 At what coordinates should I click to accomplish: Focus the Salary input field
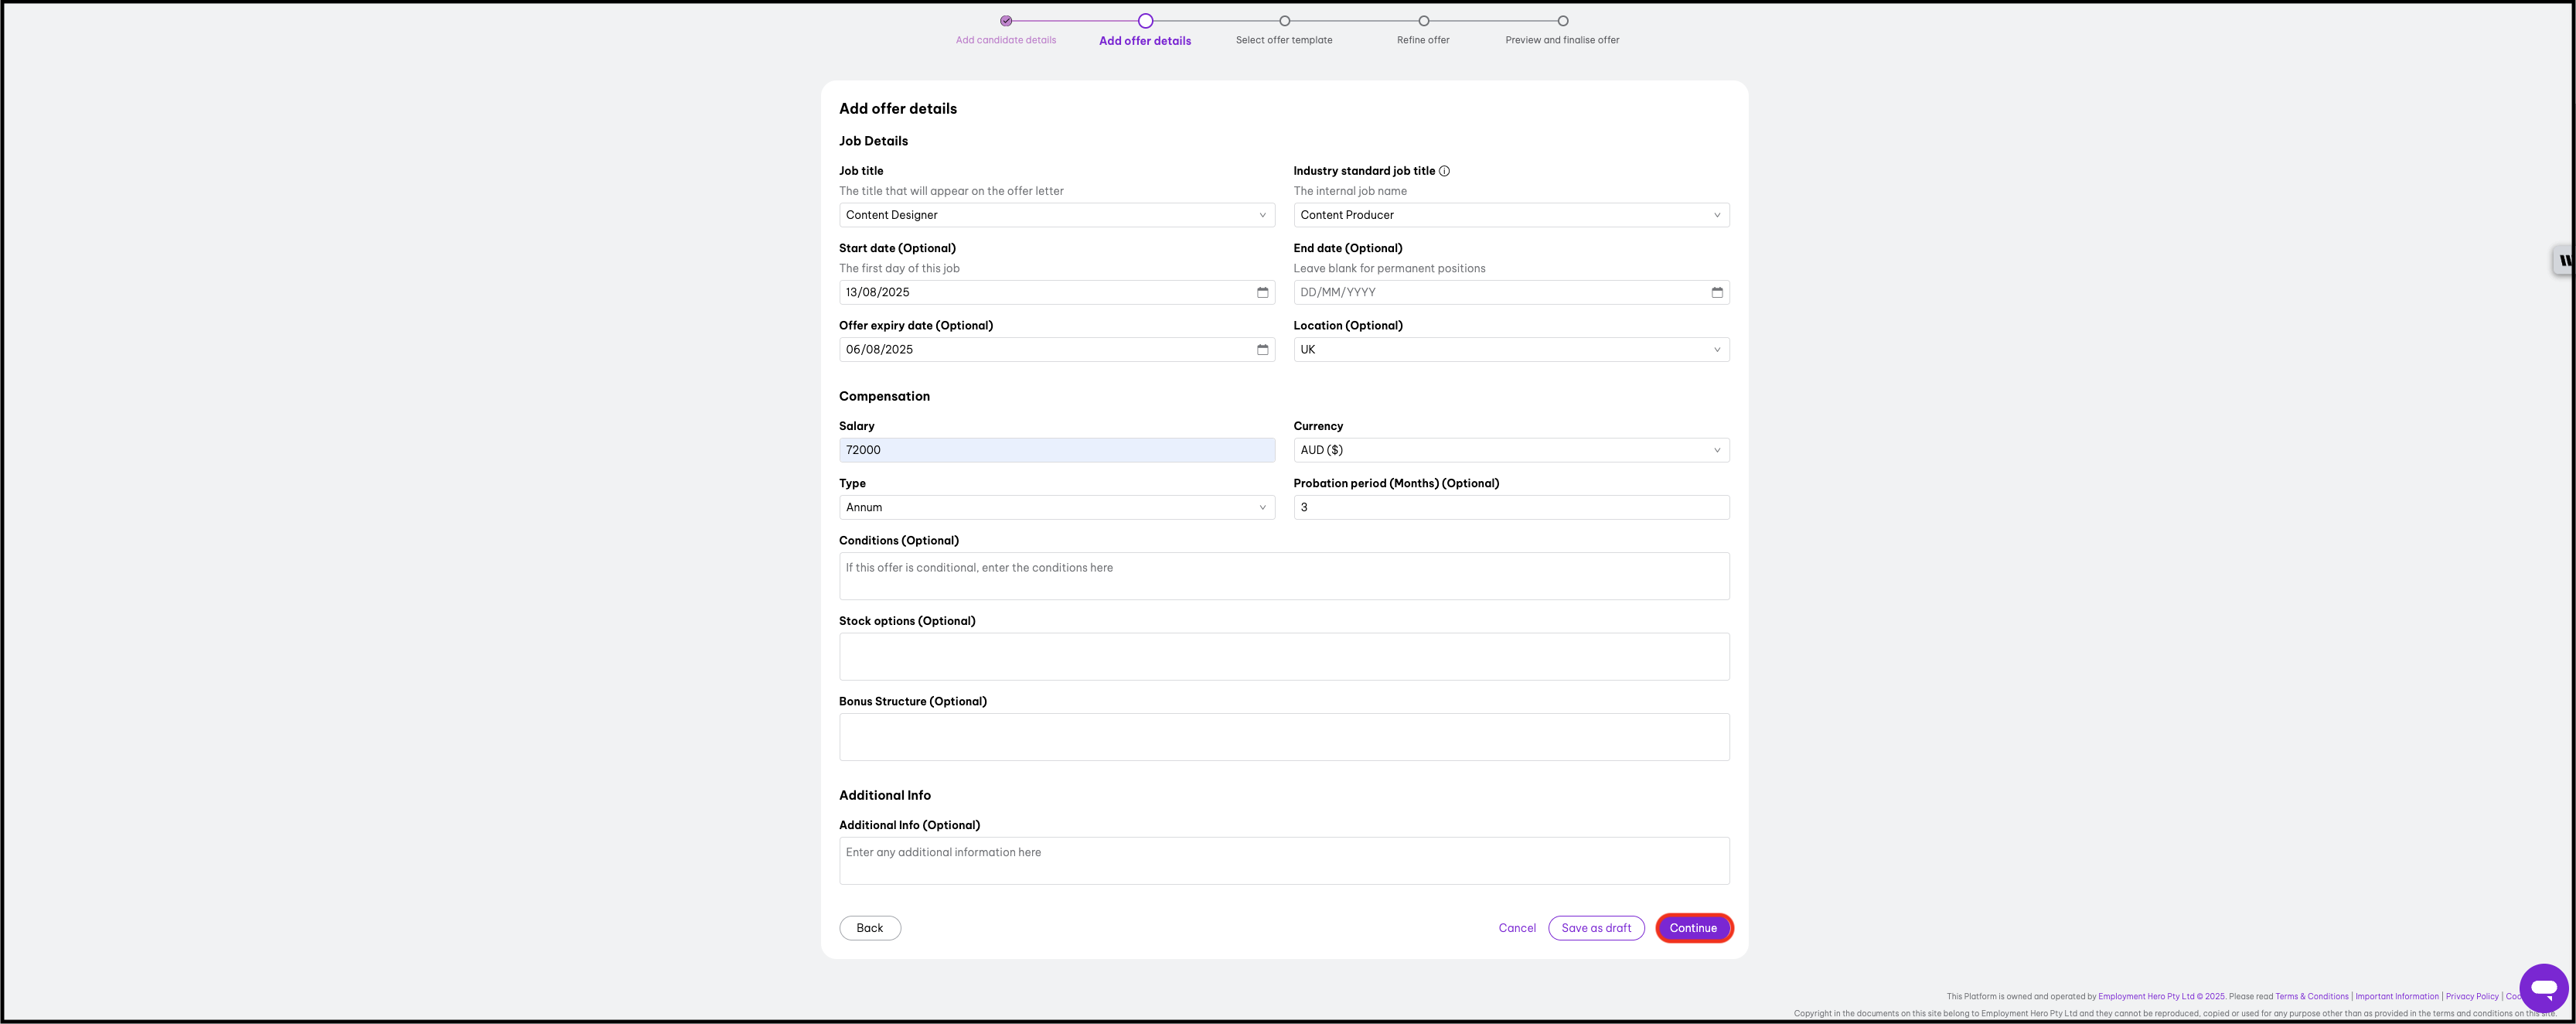point(1056,450)
